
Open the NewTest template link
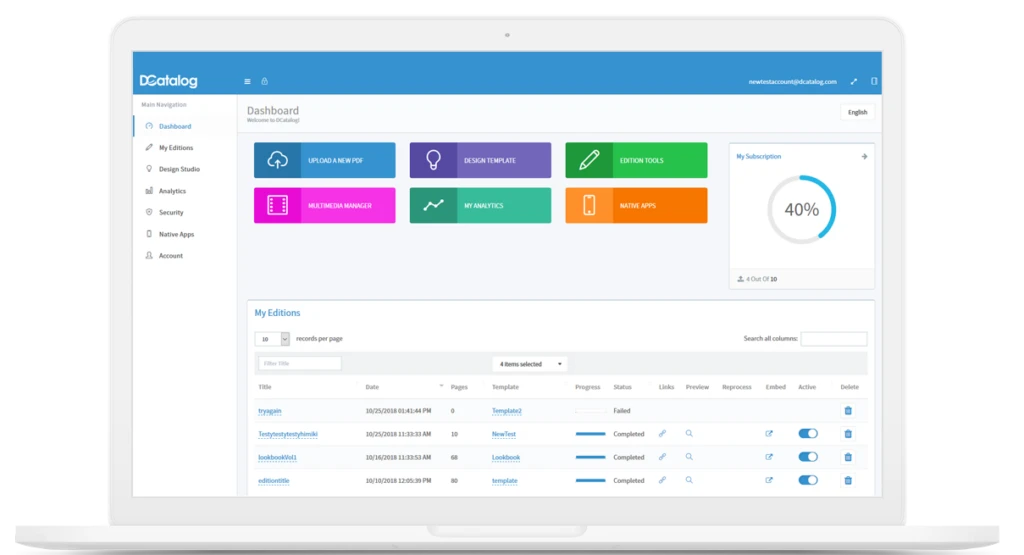click(x=504, y=434)
